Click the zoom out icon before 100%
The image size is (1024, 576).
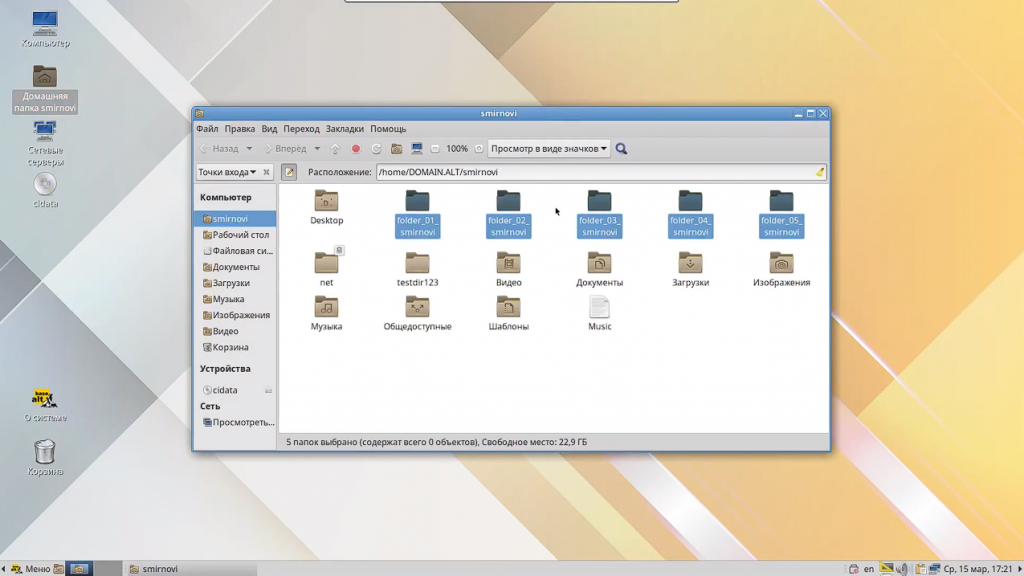click(x=435, y=149)
